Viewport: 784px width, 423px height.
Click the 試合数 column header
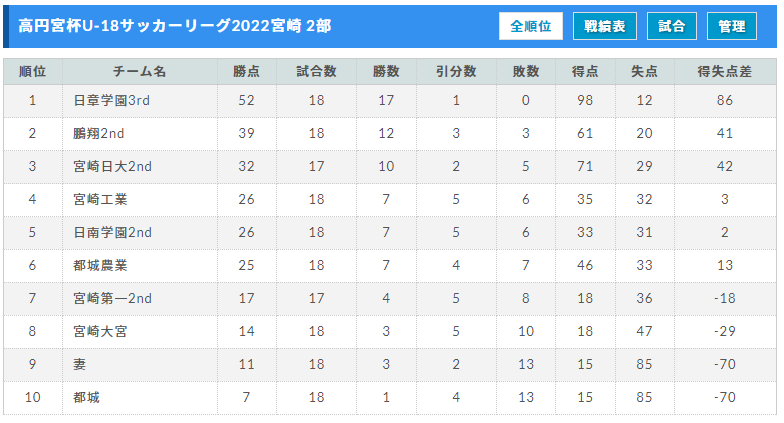point(316,72)
